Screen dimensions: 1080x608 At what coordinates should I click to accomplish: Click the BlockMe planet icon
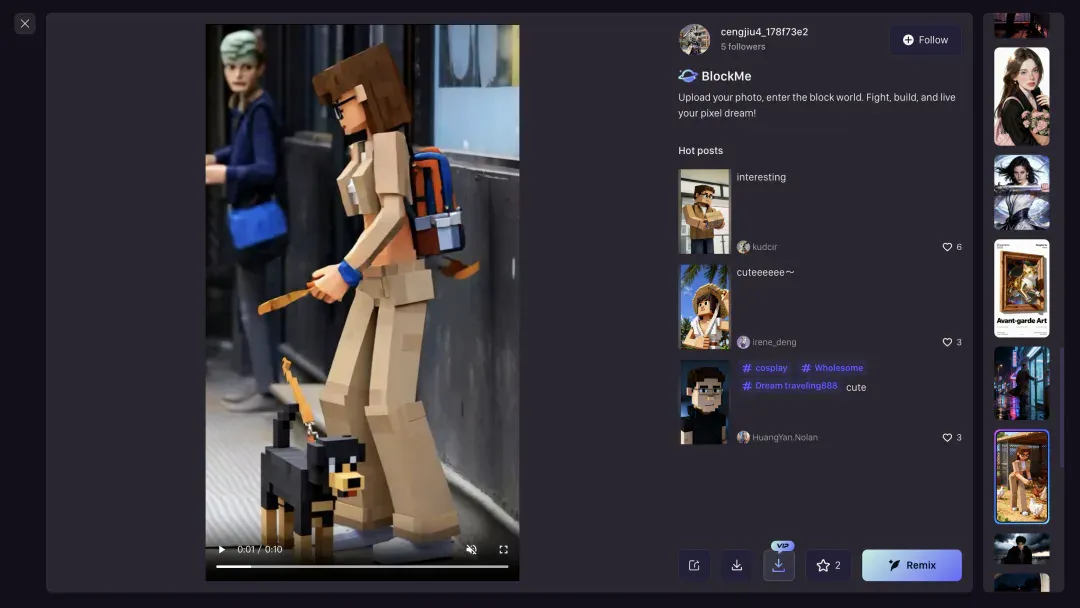tap(687, 76)
